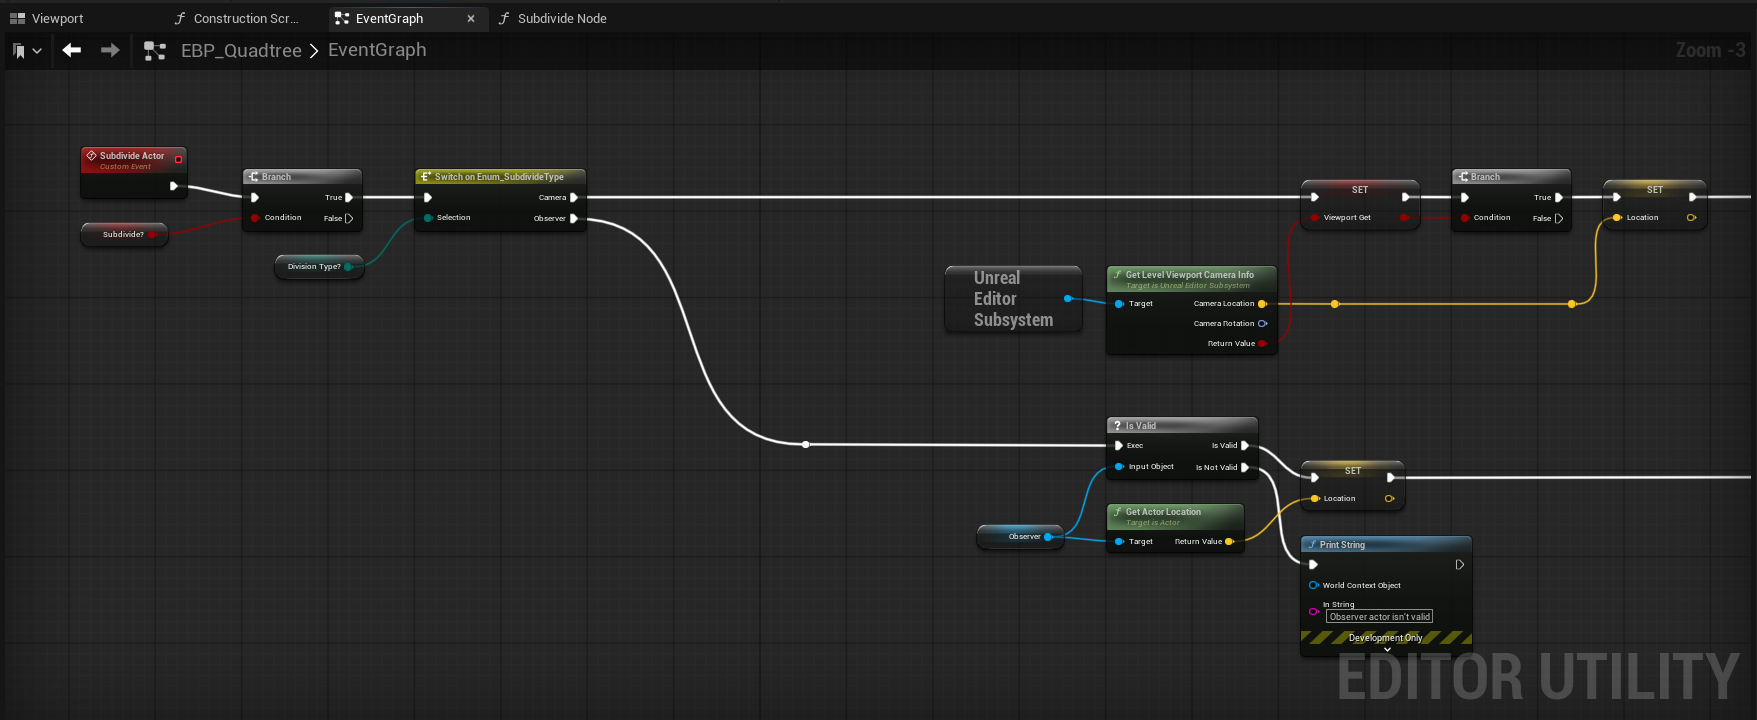Screen dimensions: 1757x720
Task: Click Location pin on the lower SET node
Action: click(1315, 499)
